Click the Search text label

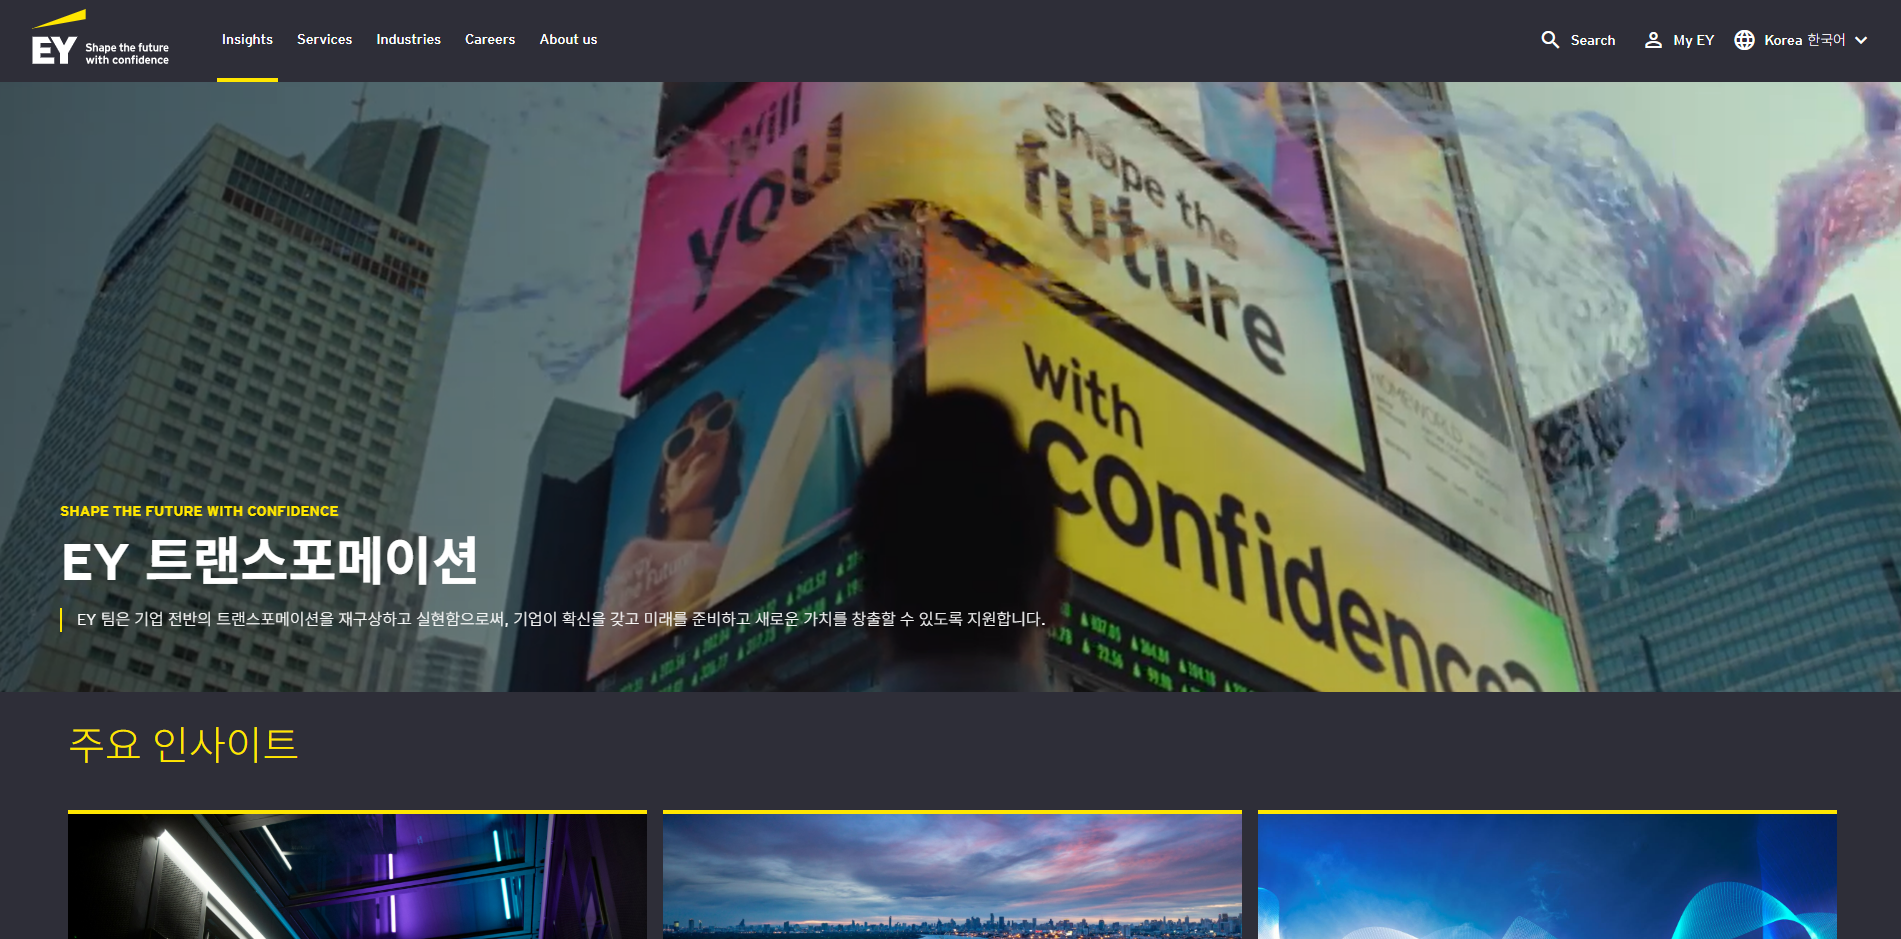coord(1592,41)
